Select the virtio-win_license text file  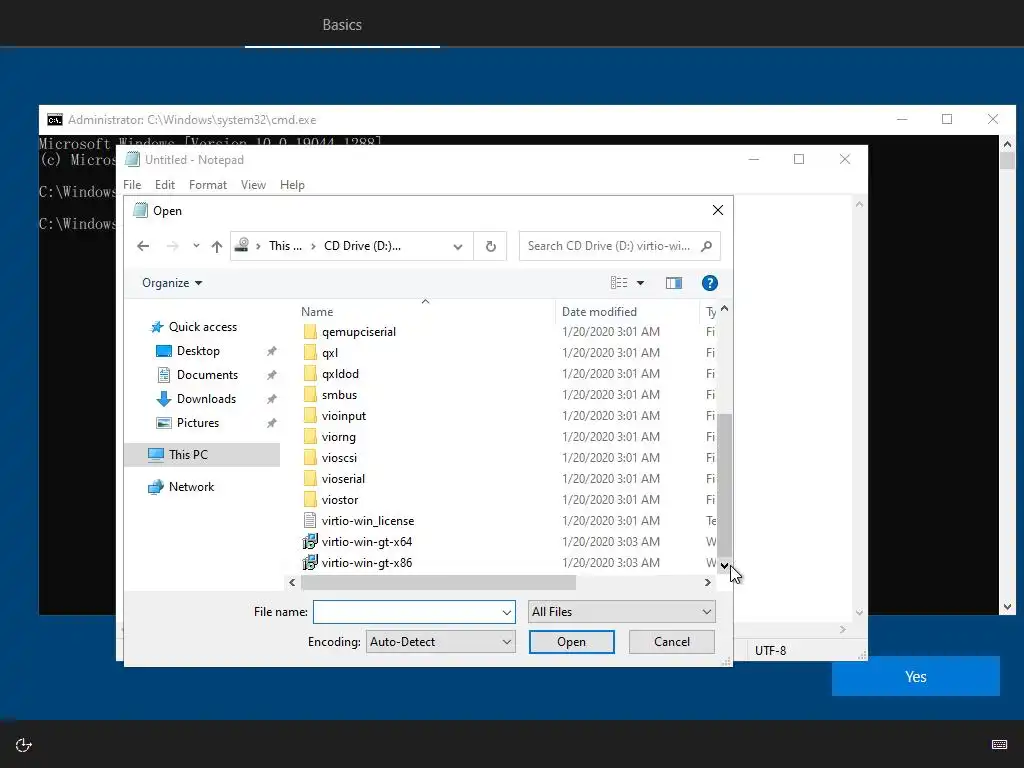368,521
